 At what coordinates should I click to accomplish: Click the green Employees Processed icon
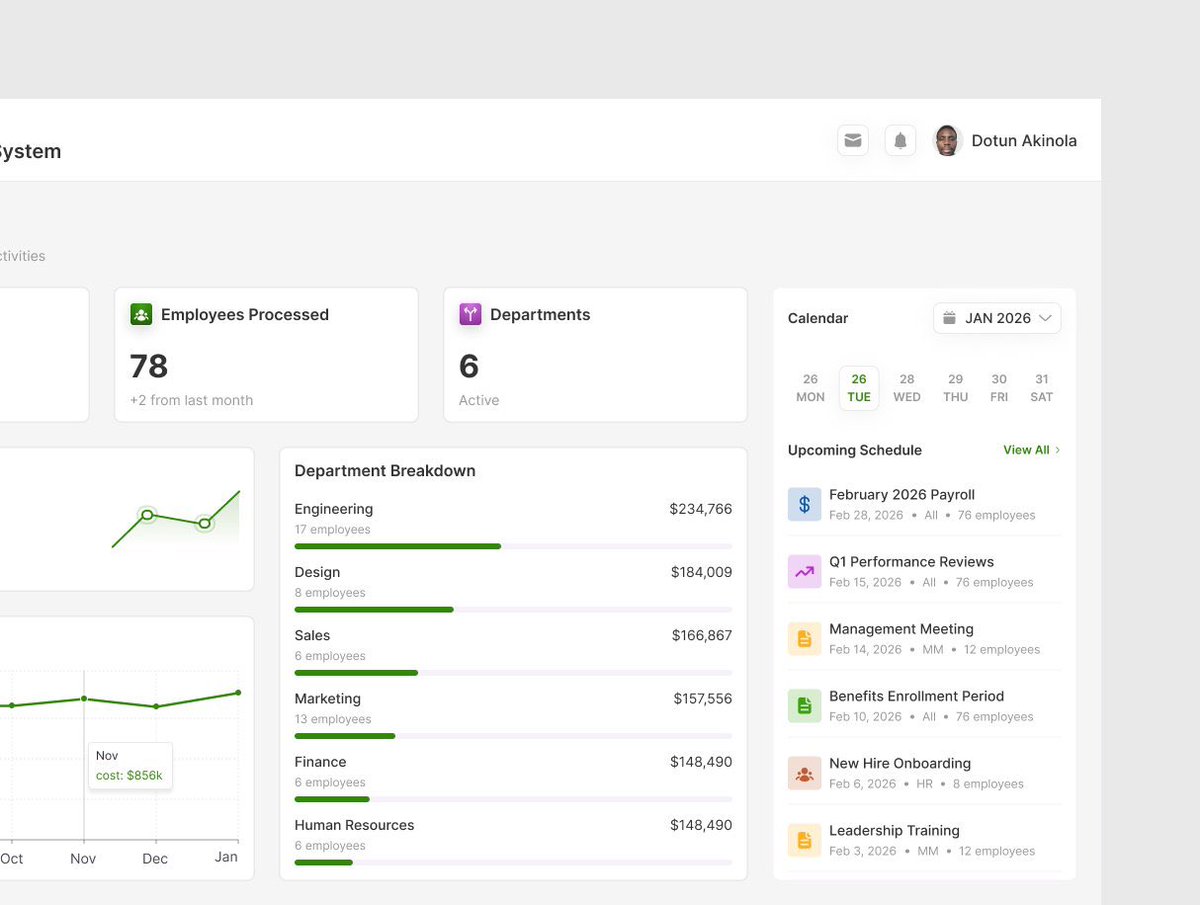[x=141, y=314]
